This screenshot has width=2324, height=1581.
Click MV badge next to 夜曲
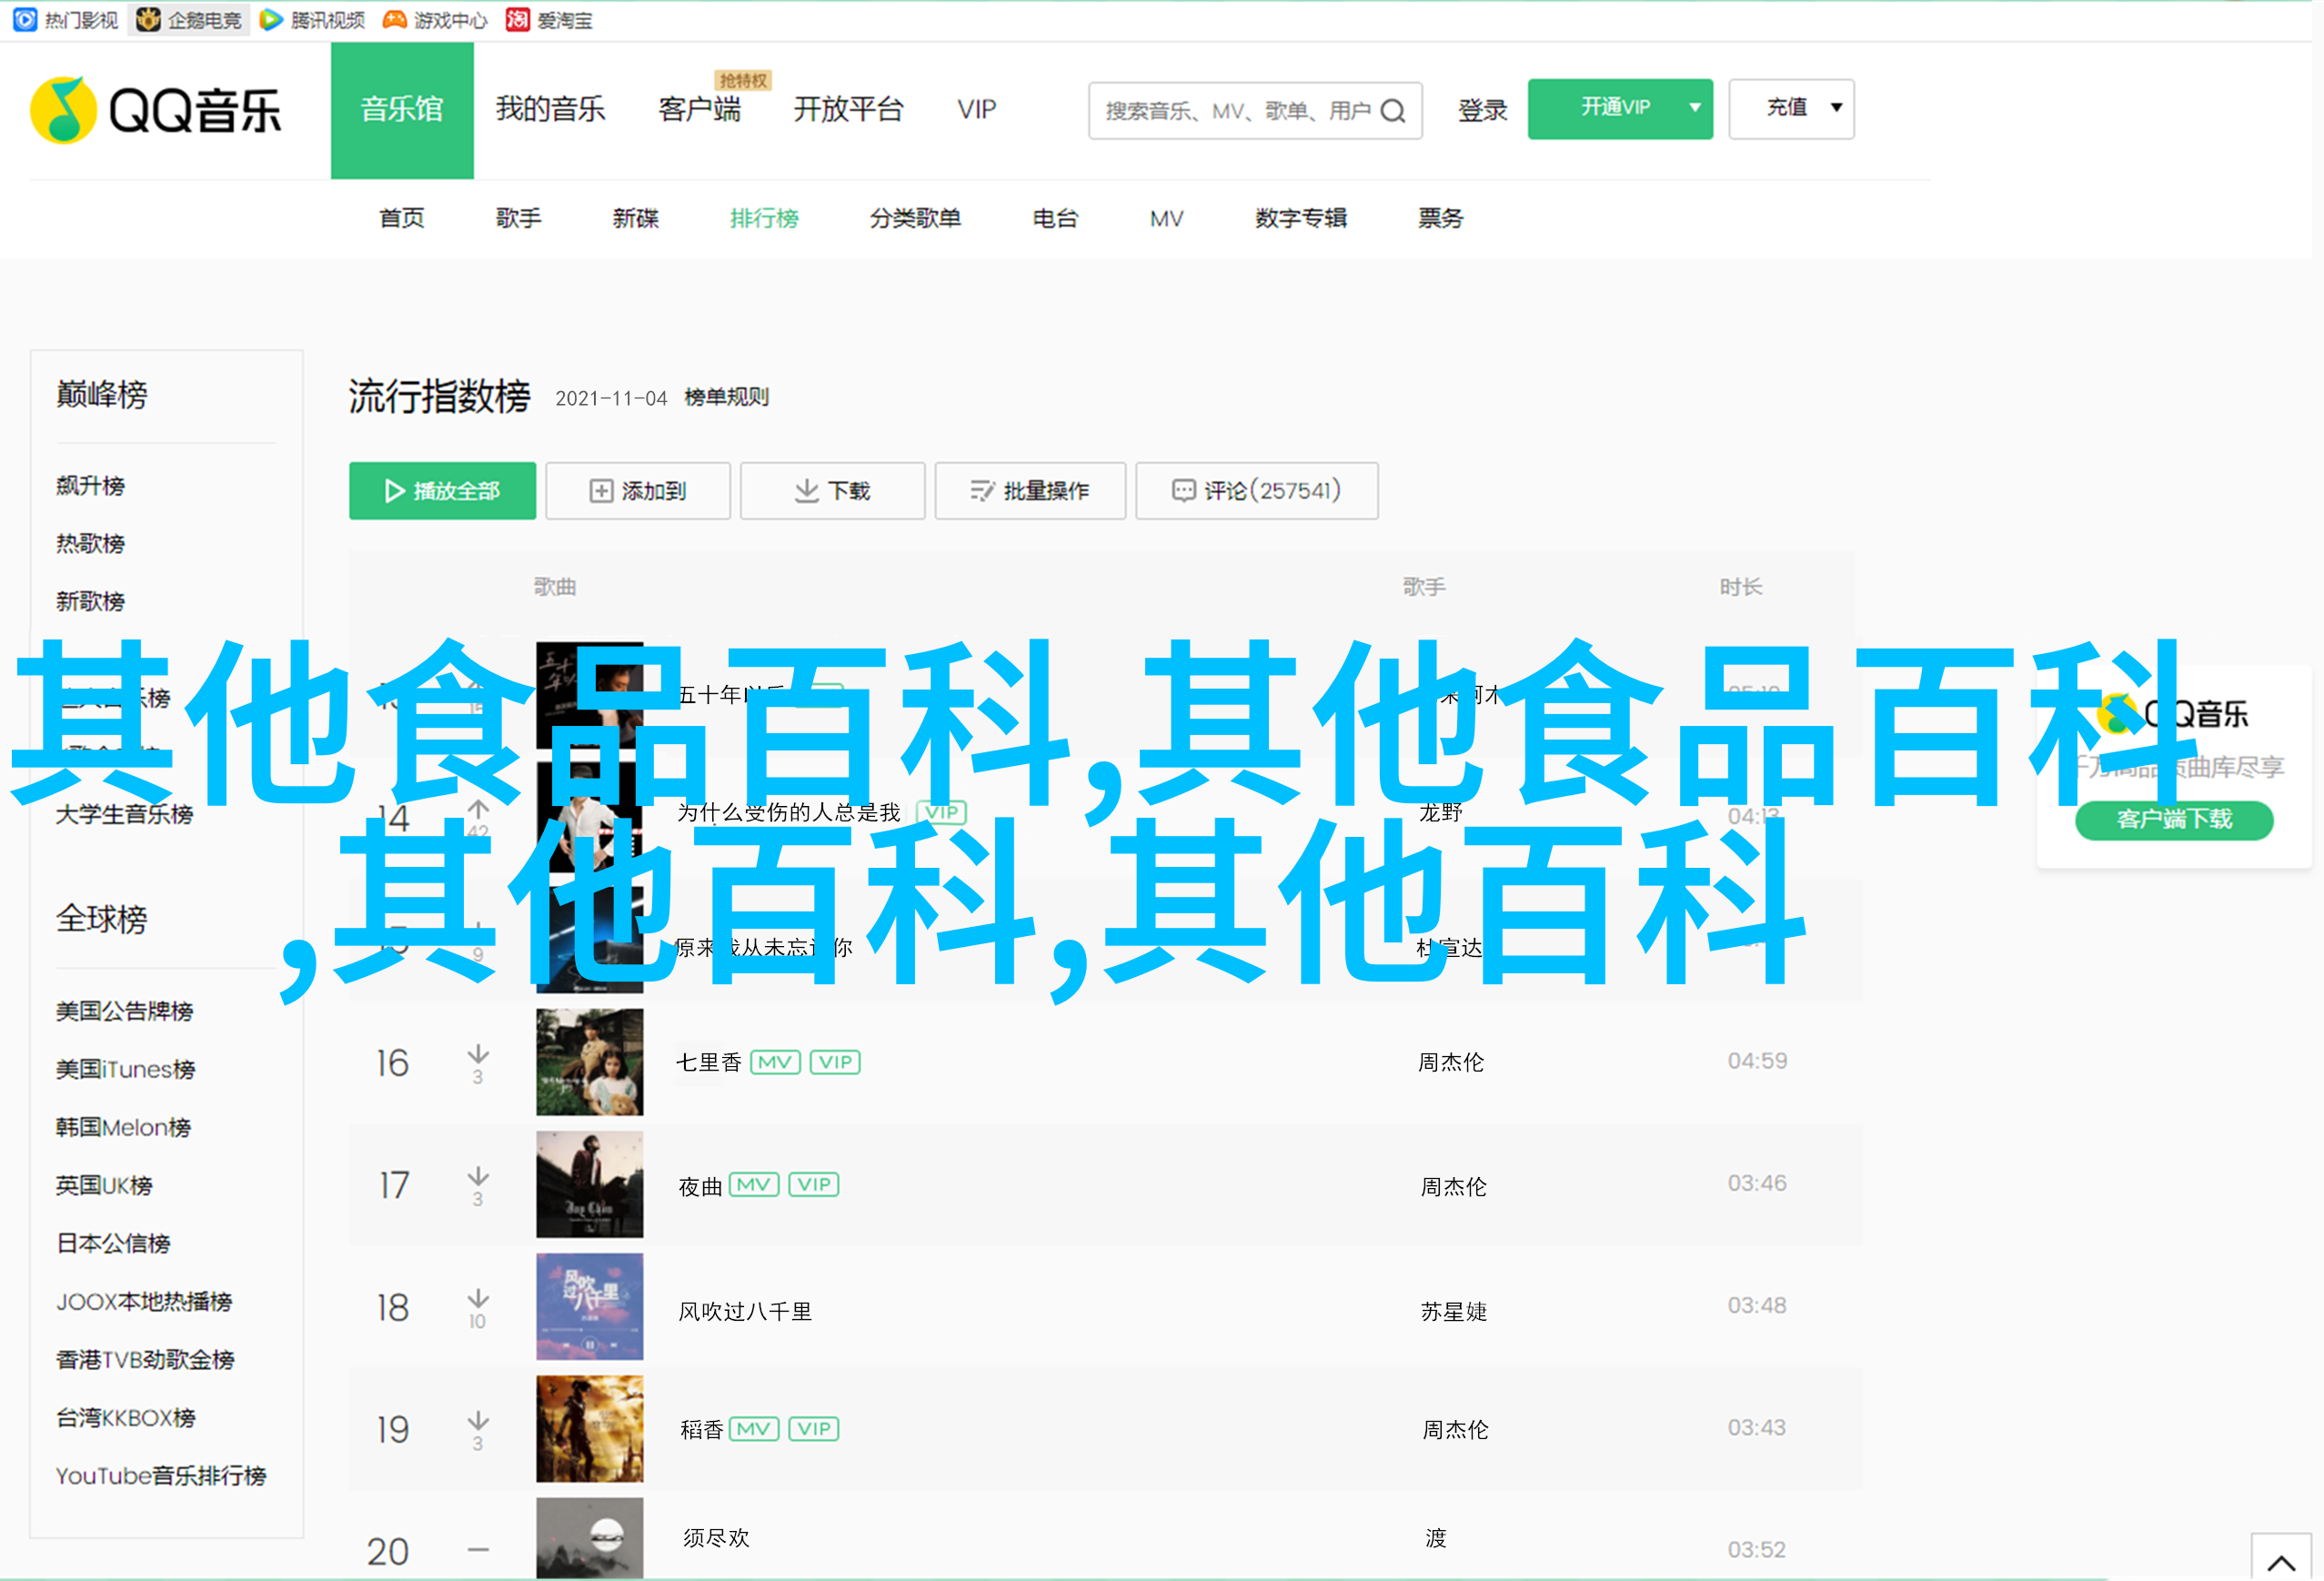click(754, 1185)
